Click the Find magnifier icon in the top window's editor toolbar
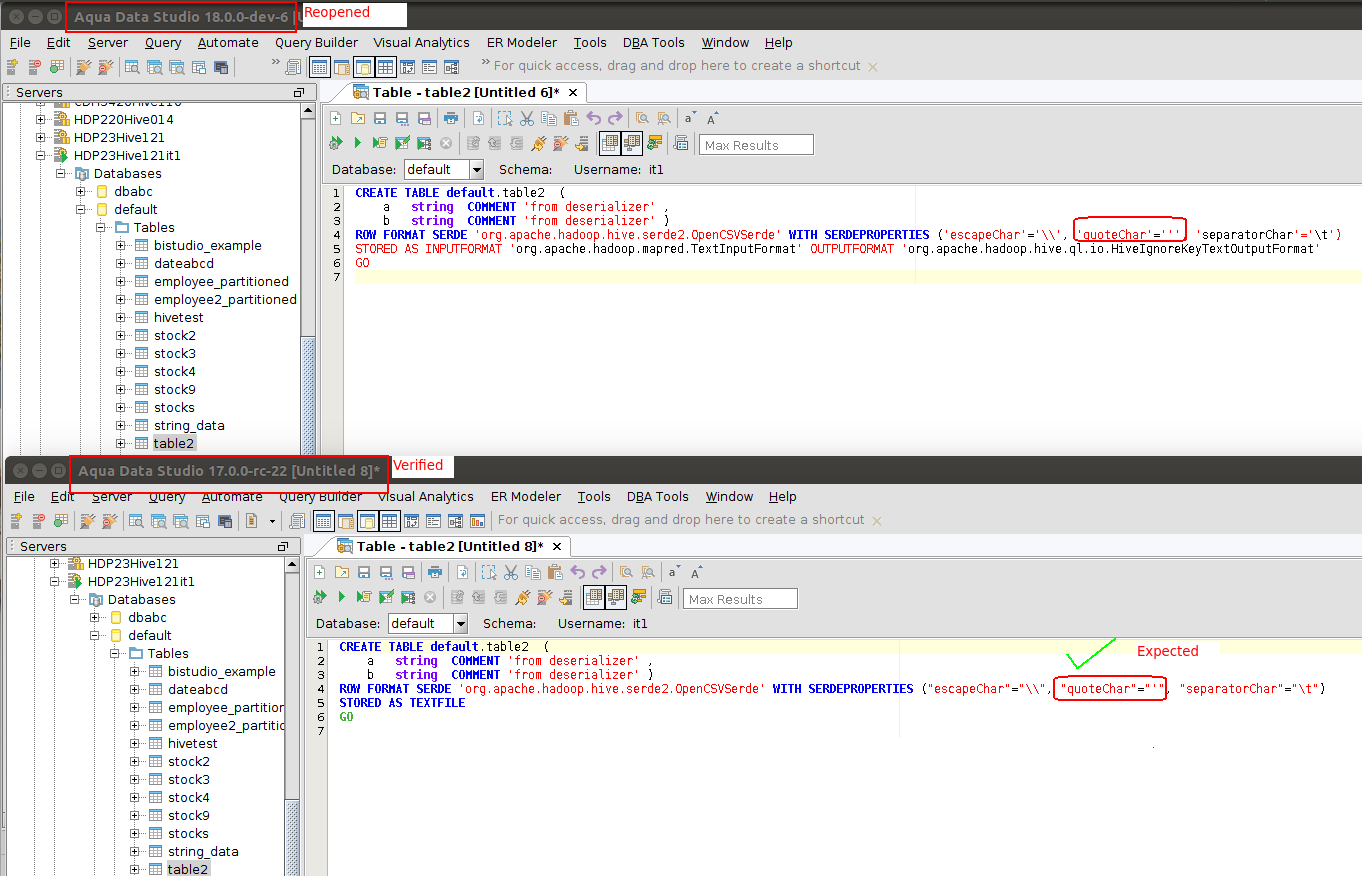Viewport: 1362px width, 876px height. click(x=642, y=118)
